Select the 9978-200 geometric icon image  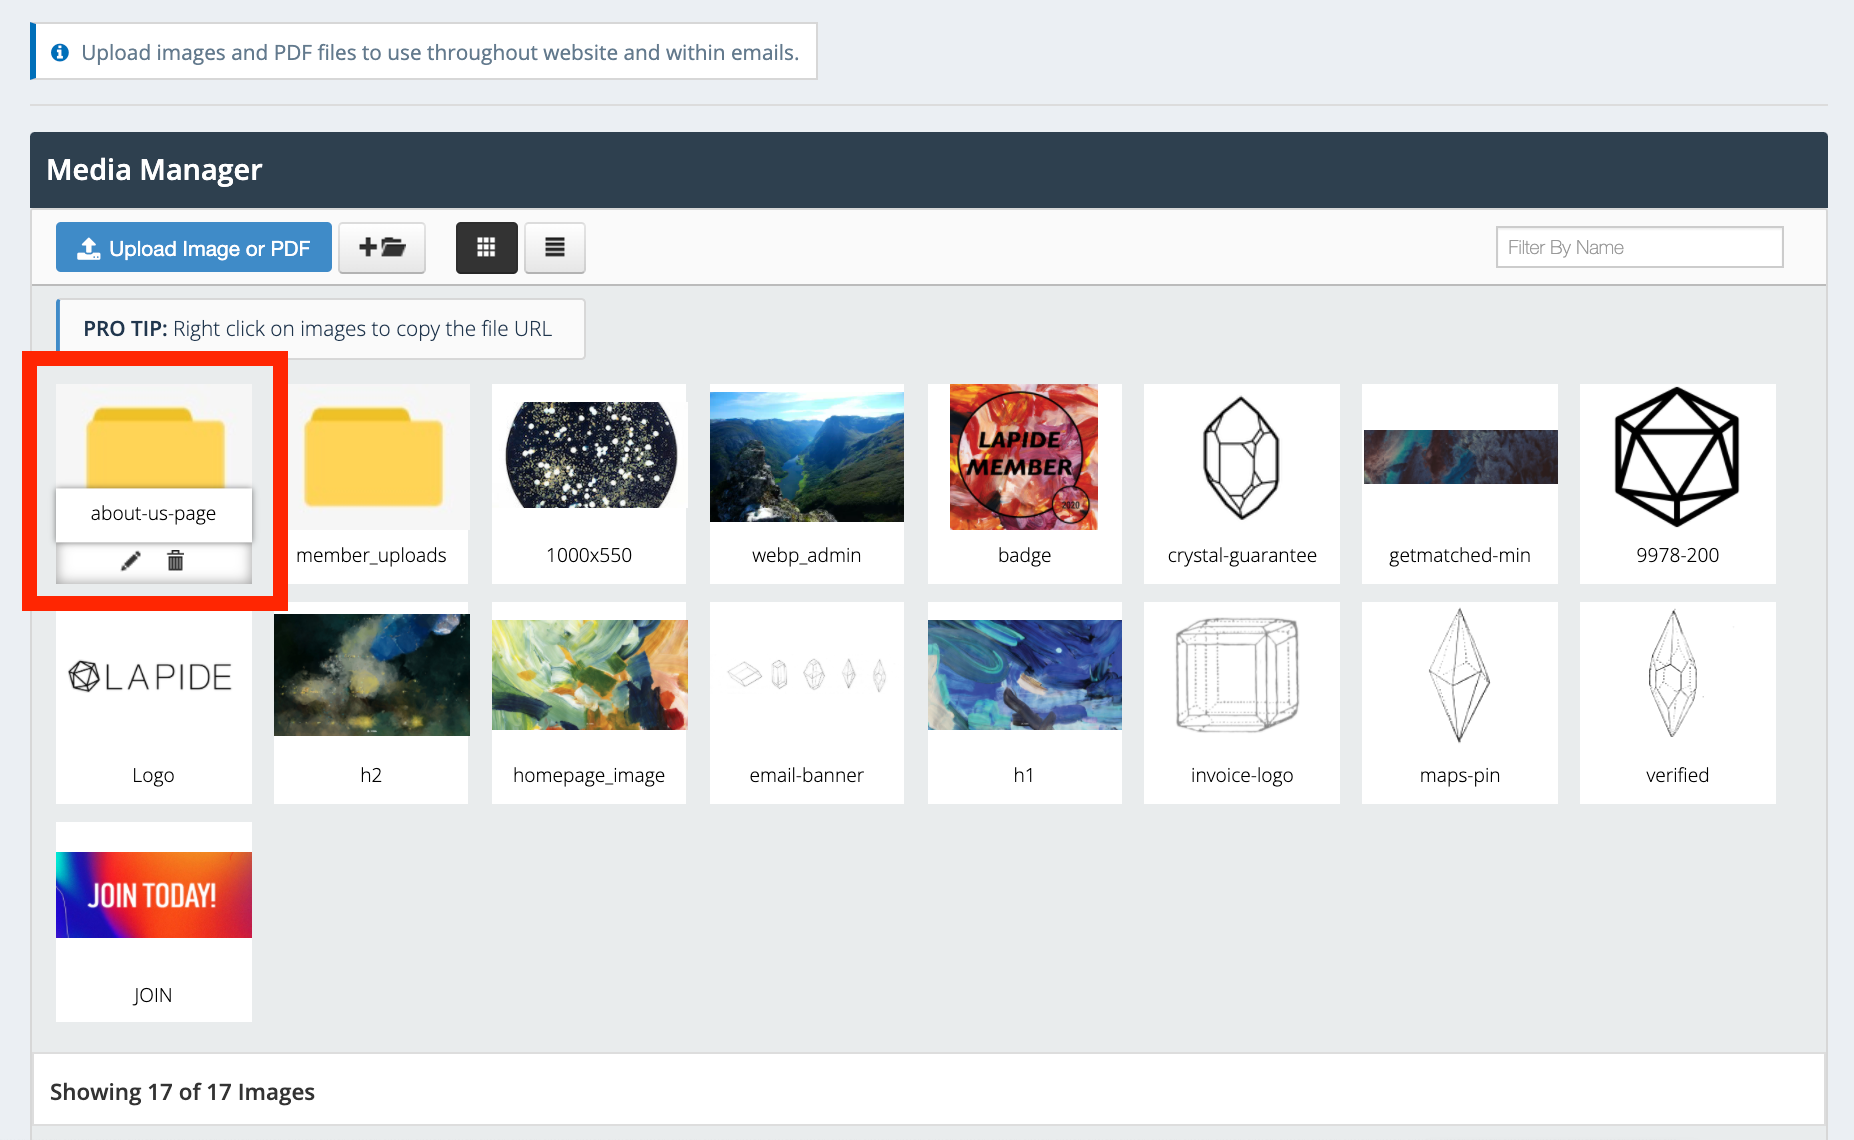pos(1676,456)
